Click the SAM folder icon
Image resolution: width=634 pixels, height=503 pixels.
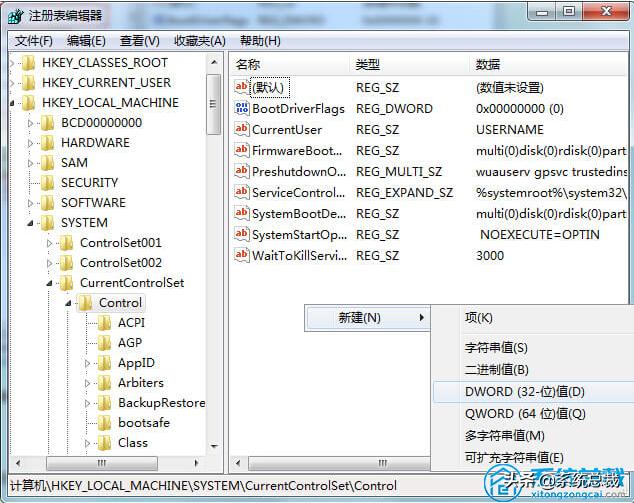pyautogui.click(x=47, y=163)
